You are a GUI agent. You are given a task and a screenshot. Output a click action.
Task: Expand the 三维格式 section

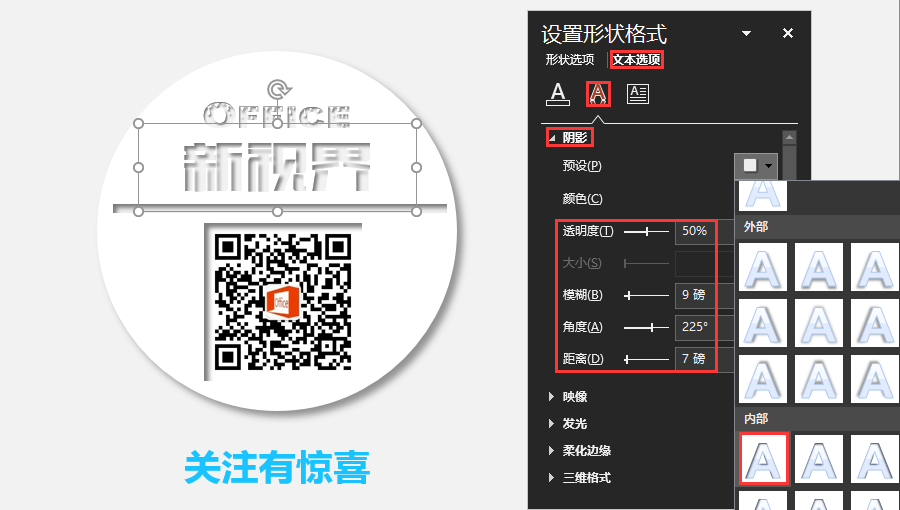pos(551,478)
